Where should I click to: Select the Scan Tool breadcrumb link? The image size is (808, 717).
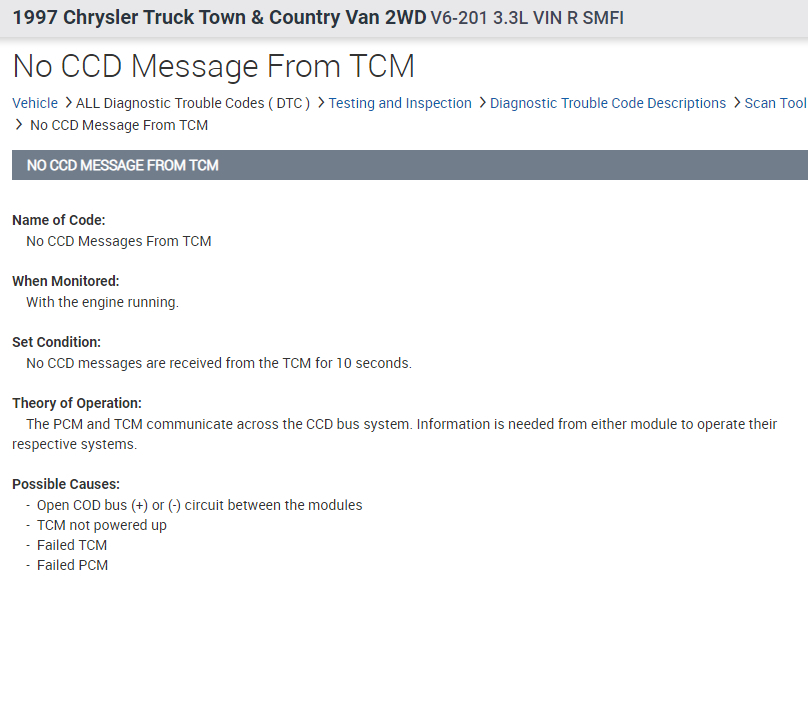pos(775,103)
